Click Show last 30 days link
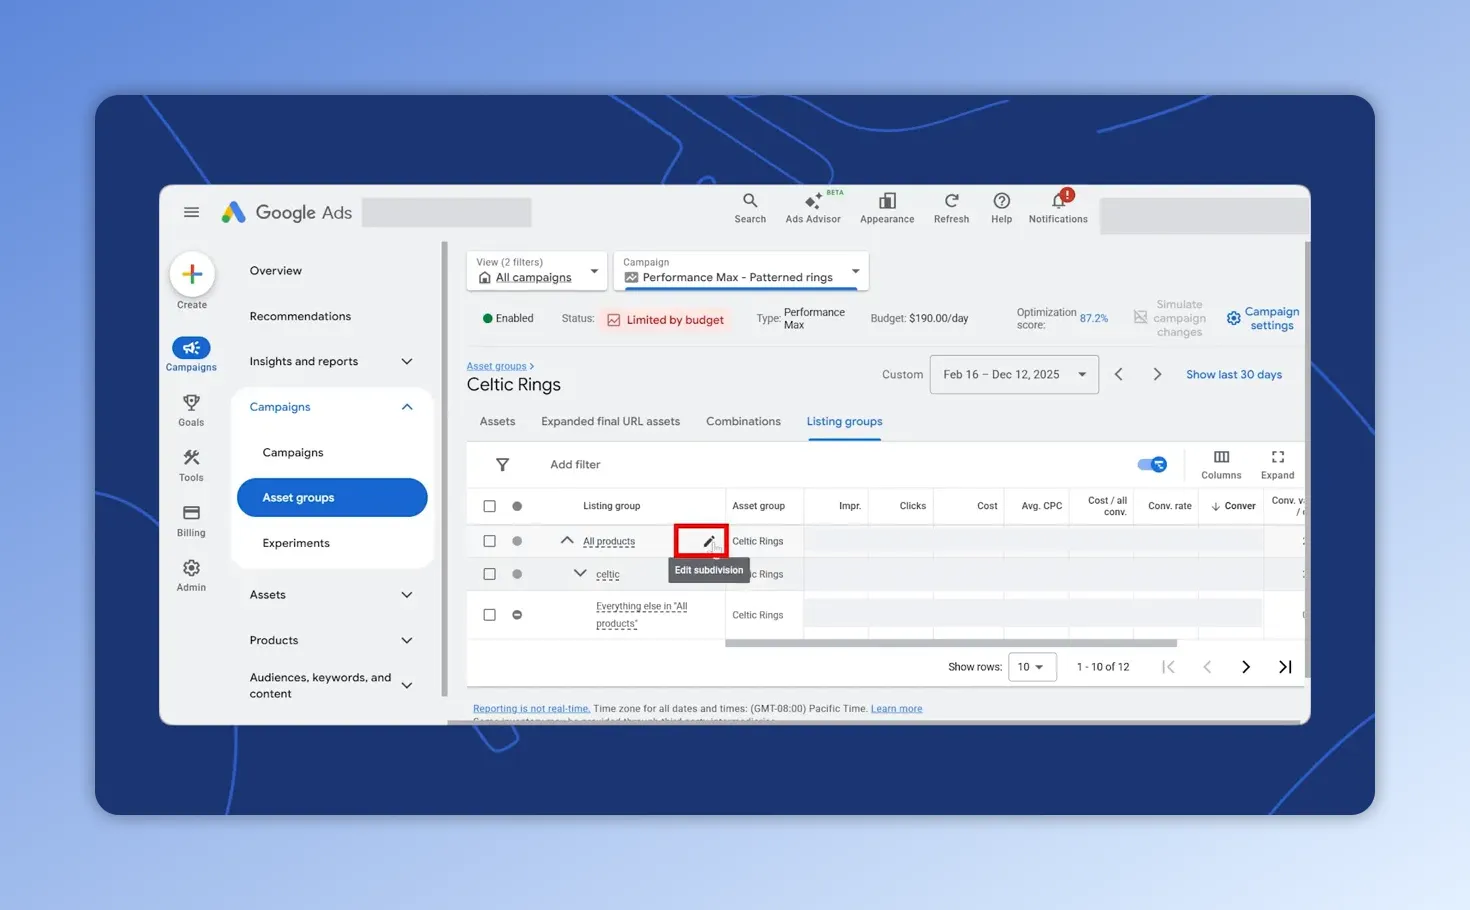Screen dimensions: 1470x910 coord(1234,374)
